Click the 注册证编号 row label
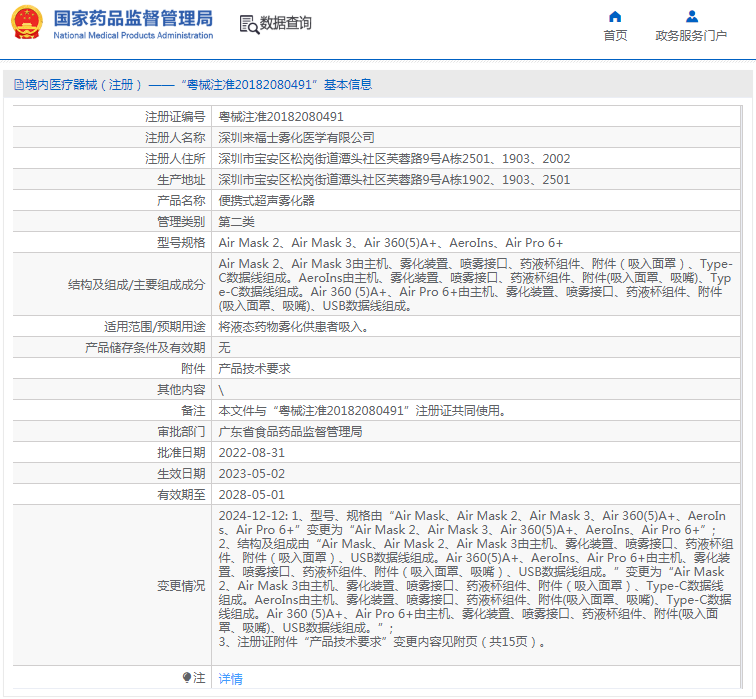This screenshot has width=756, height=699. (175, 117)
